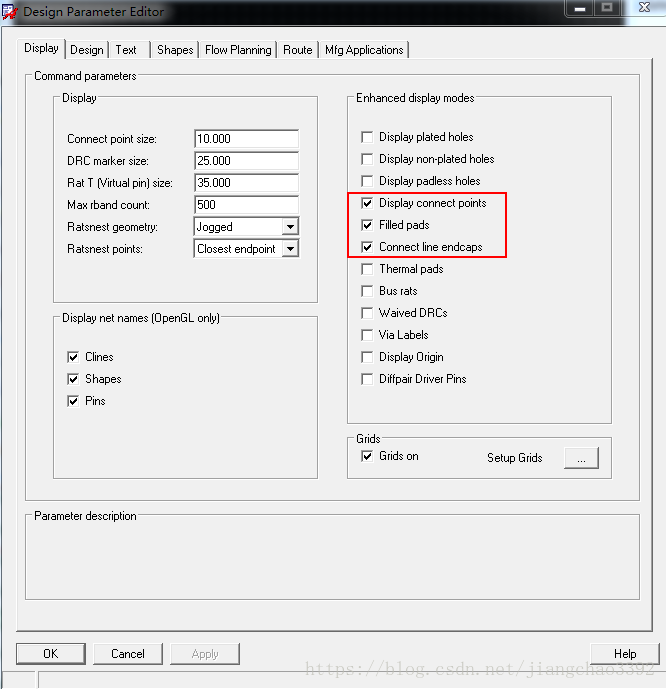Click the Connect point size field
This screenshot has width=666, height=689.
(x=246, y=139)
